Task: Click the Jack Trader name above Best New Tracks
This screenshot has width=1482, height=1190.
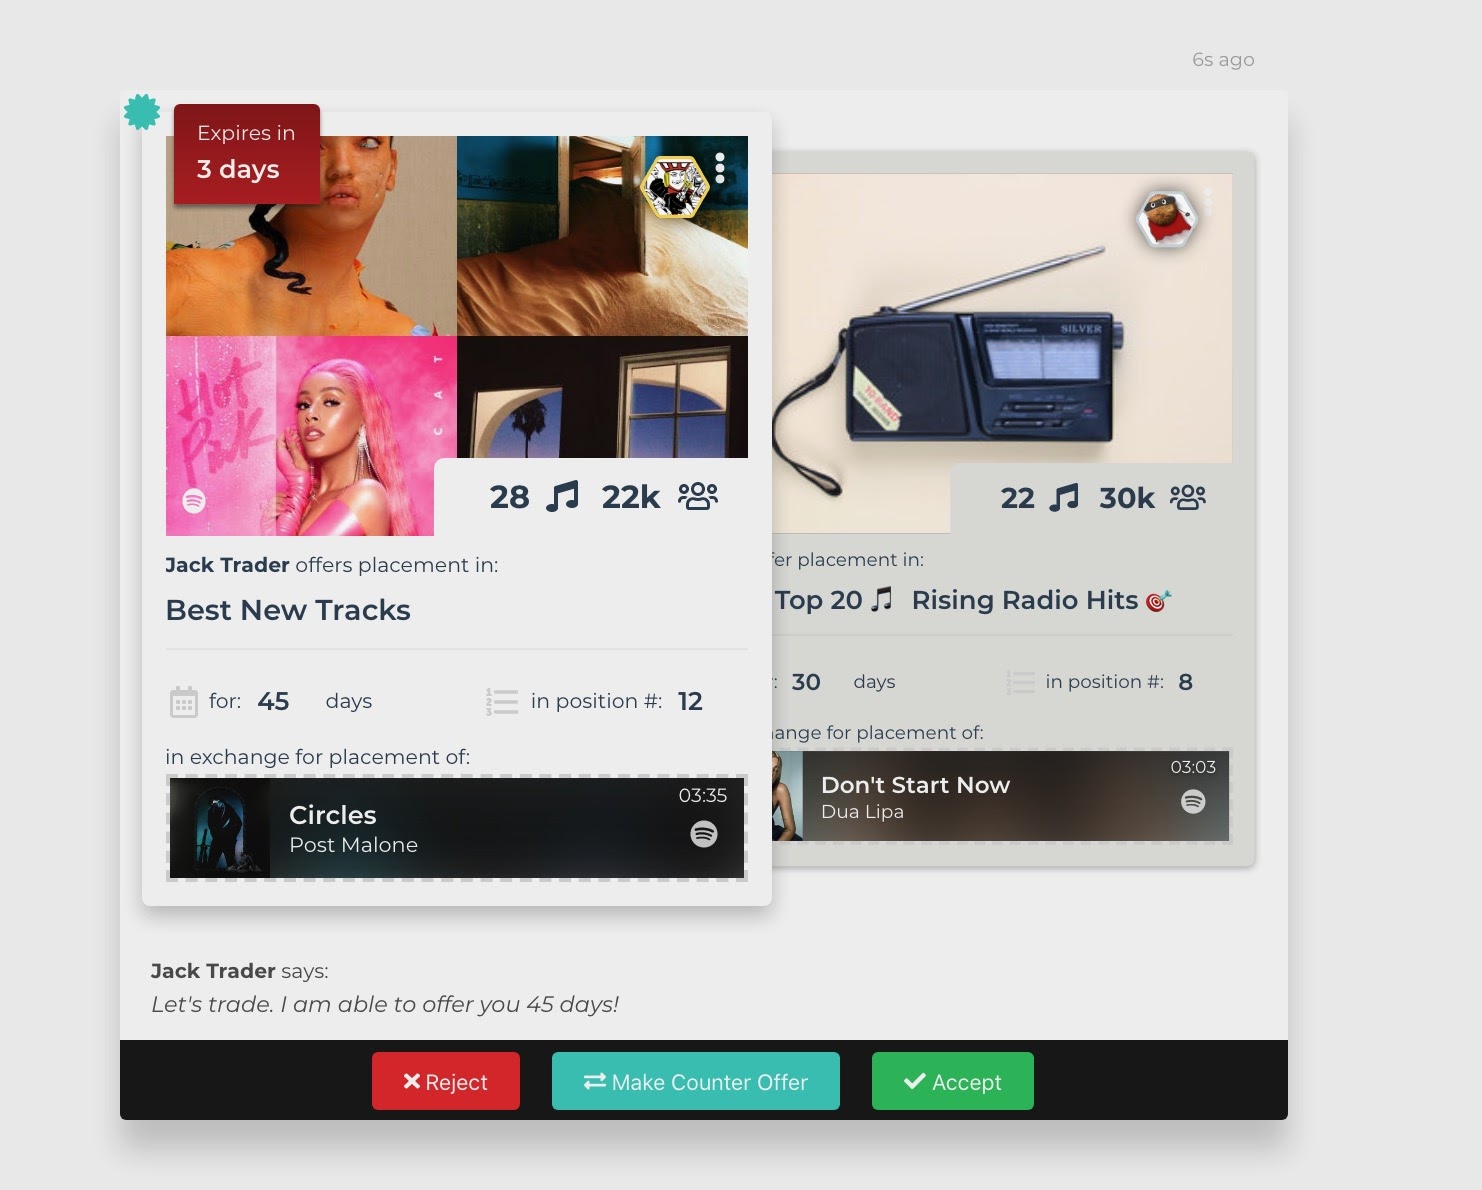Action: [x=227, y=565]
